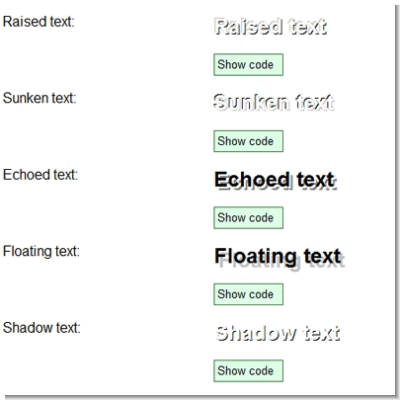Image resolution: width=400 pixels, height=400 pixels.
Task: Select the Sunken text styled sample
Action: (274, 102)
